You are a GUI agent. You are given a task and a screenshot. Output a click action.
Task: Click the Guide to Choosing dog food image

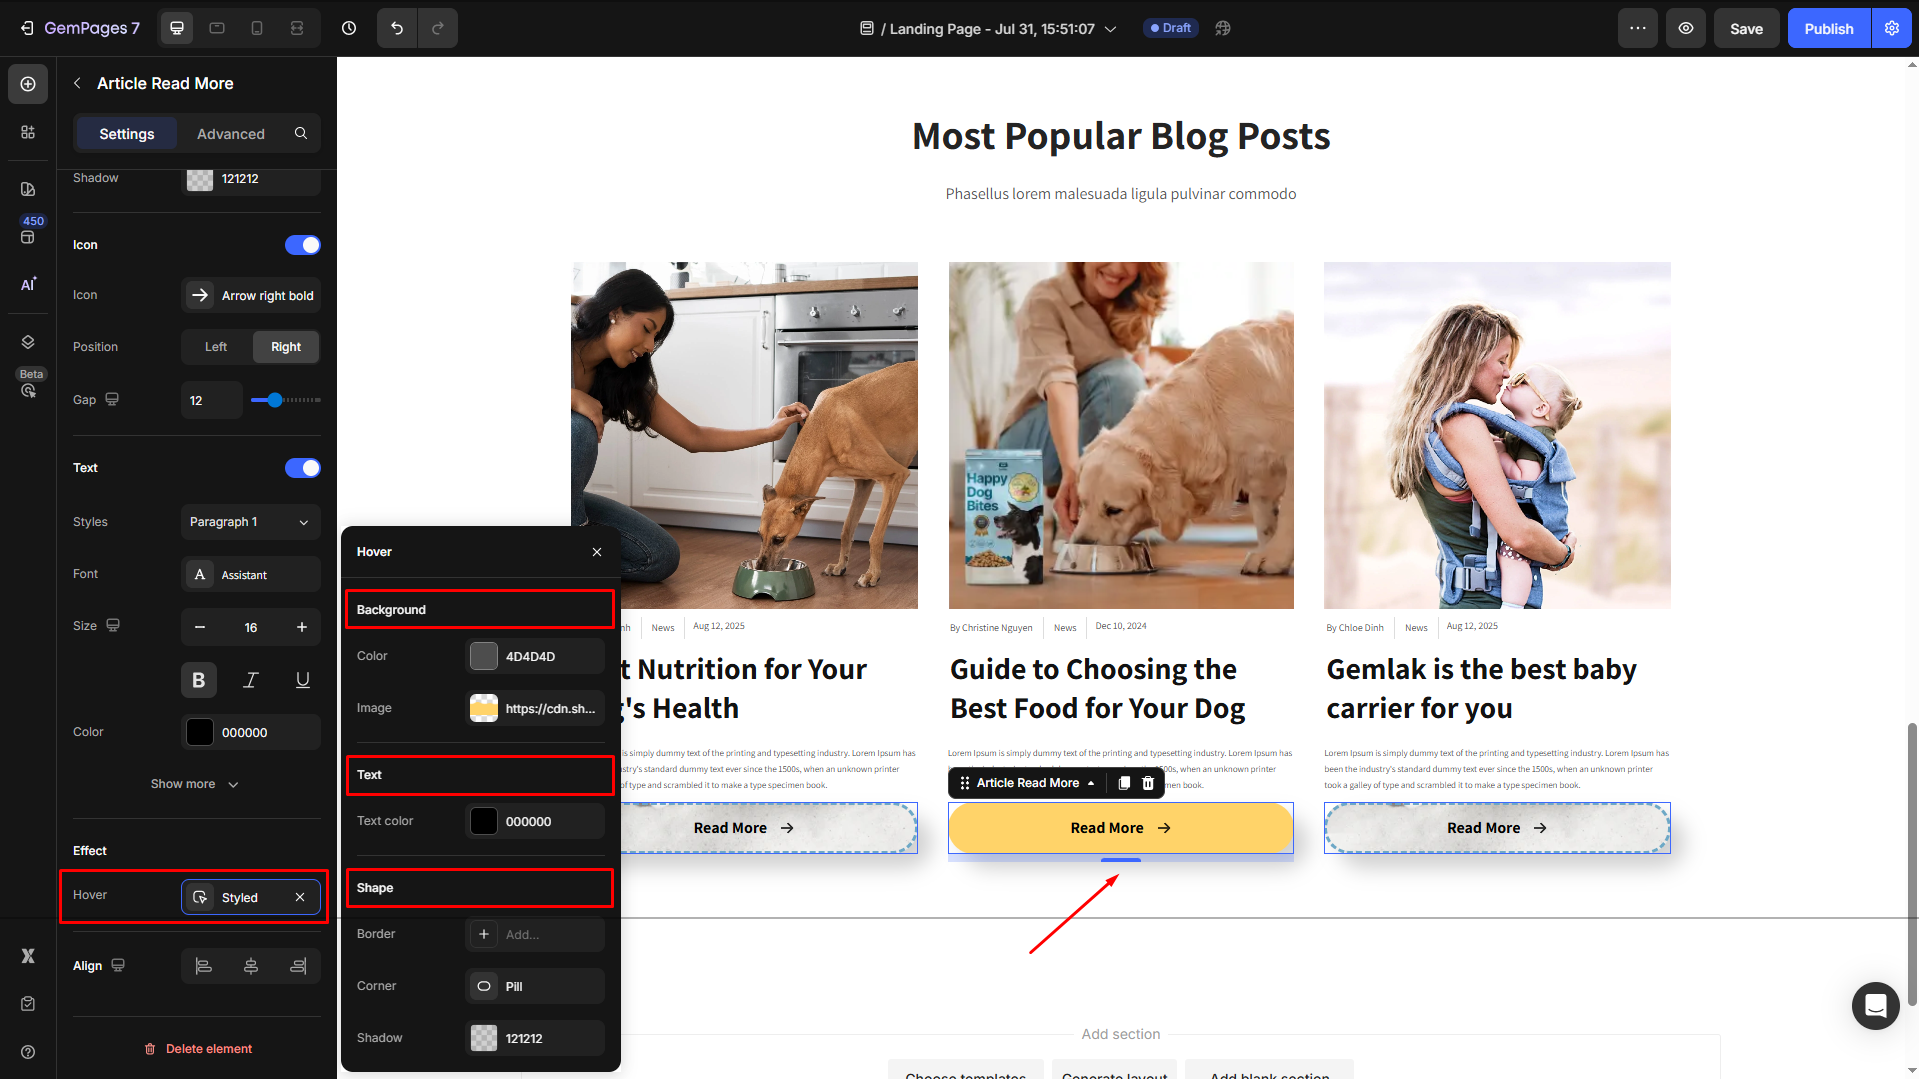[1121, 435]
